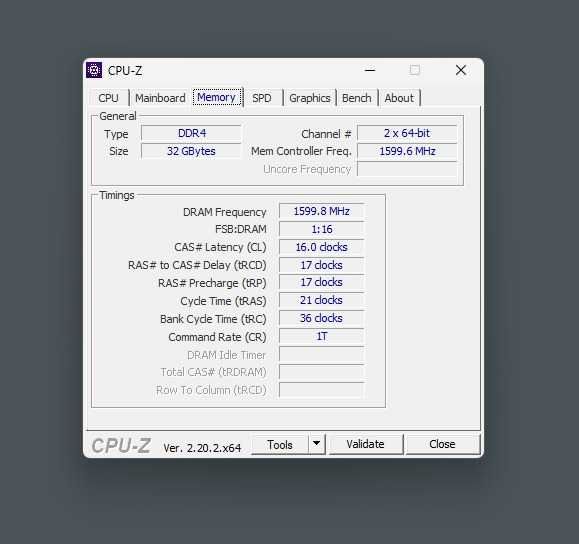Click the Command Rate (CR) label
579x544 pixels.
[x=217, y=337]
